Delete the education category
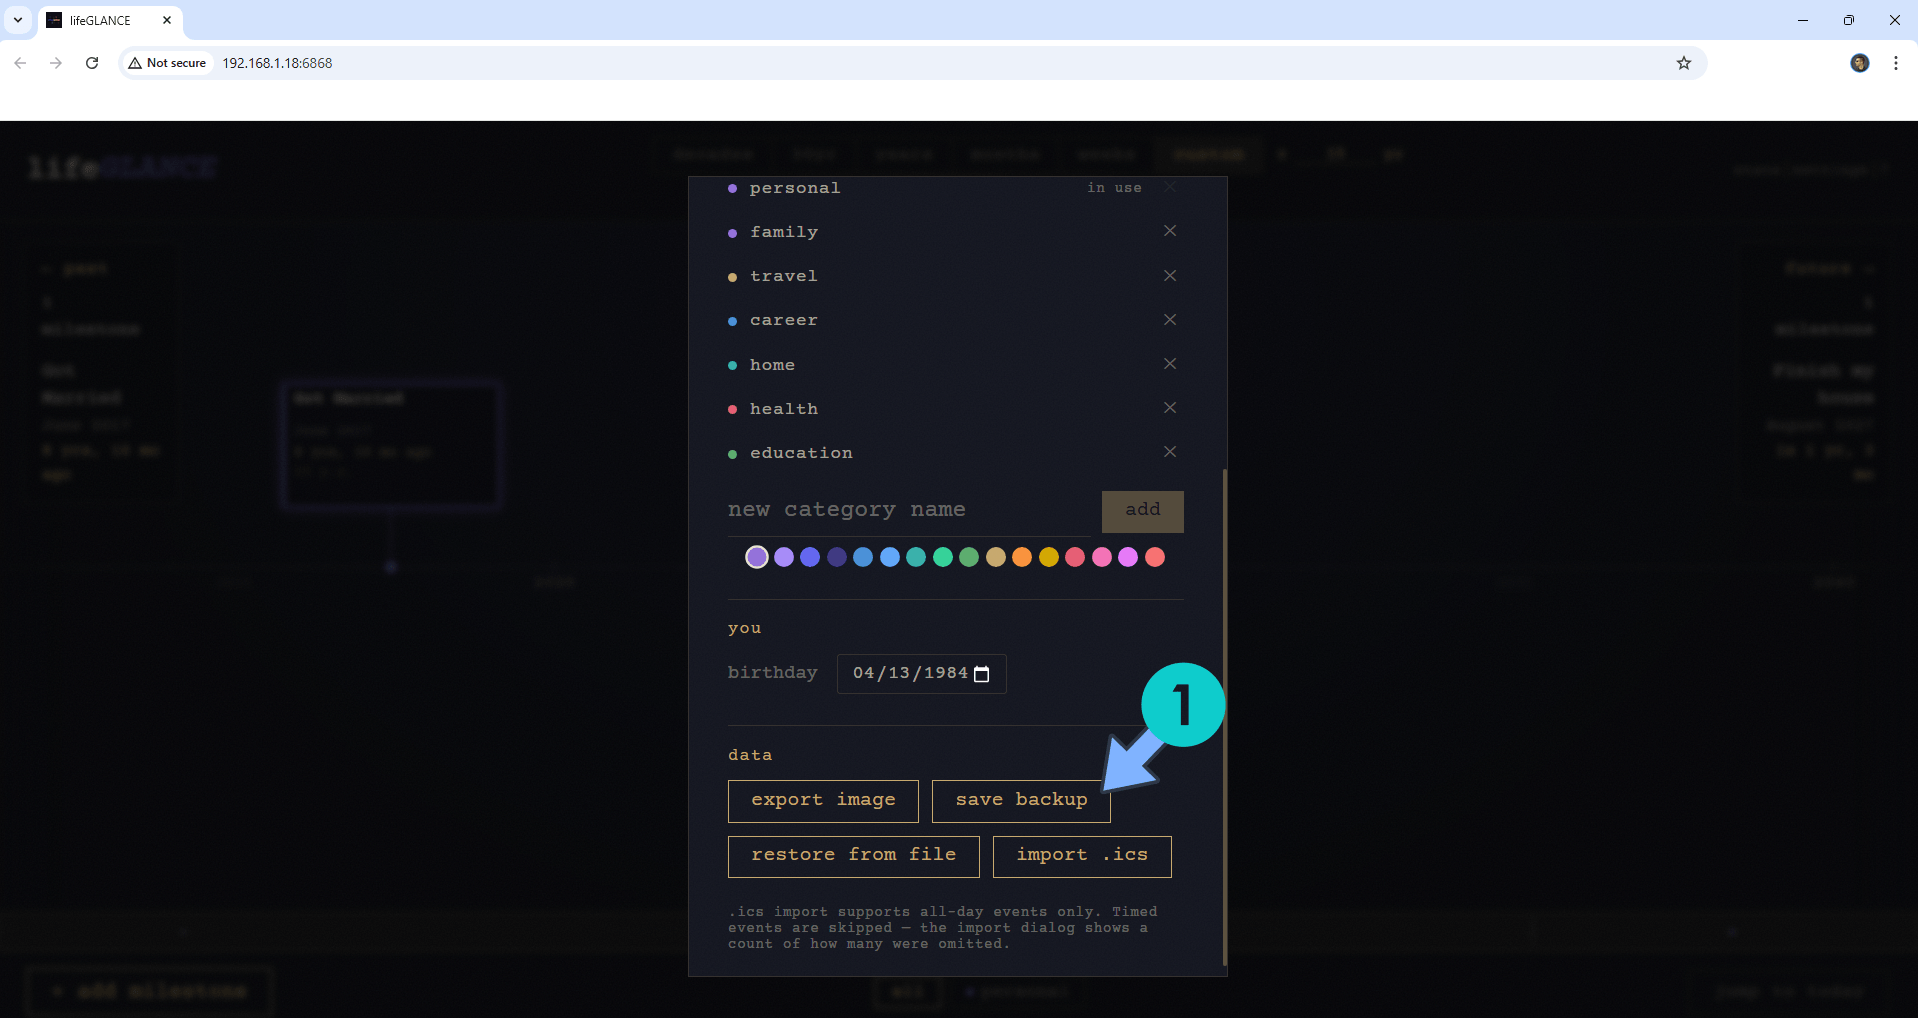Screen dimensions: 1918x1018 coord(1169,452)
